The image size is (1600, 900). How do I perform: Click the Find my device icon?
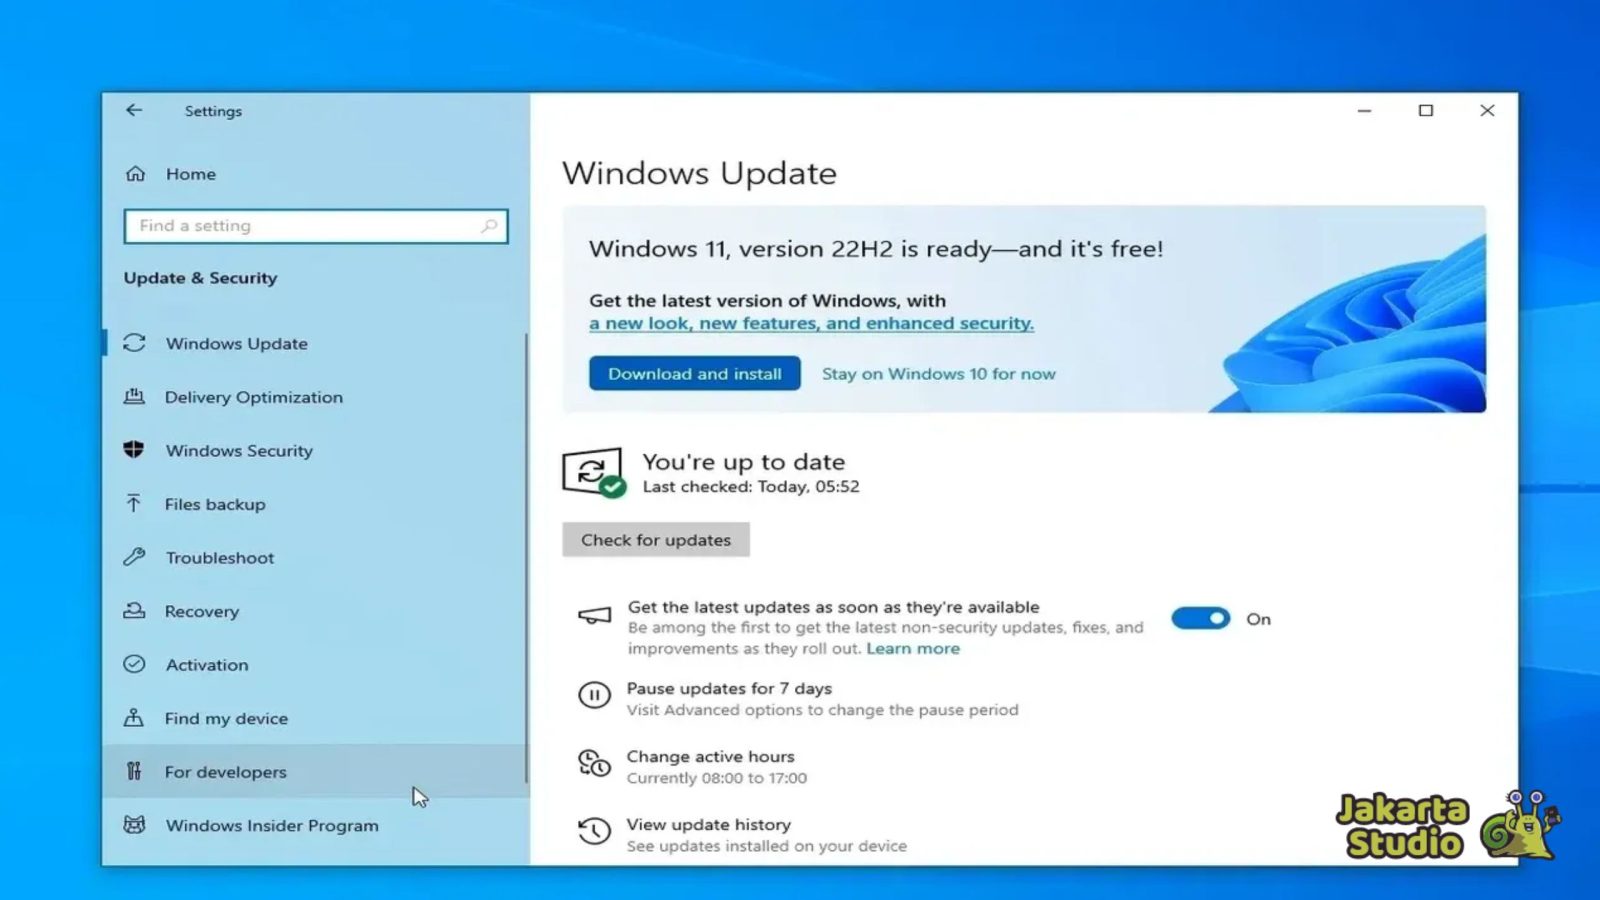134,718
